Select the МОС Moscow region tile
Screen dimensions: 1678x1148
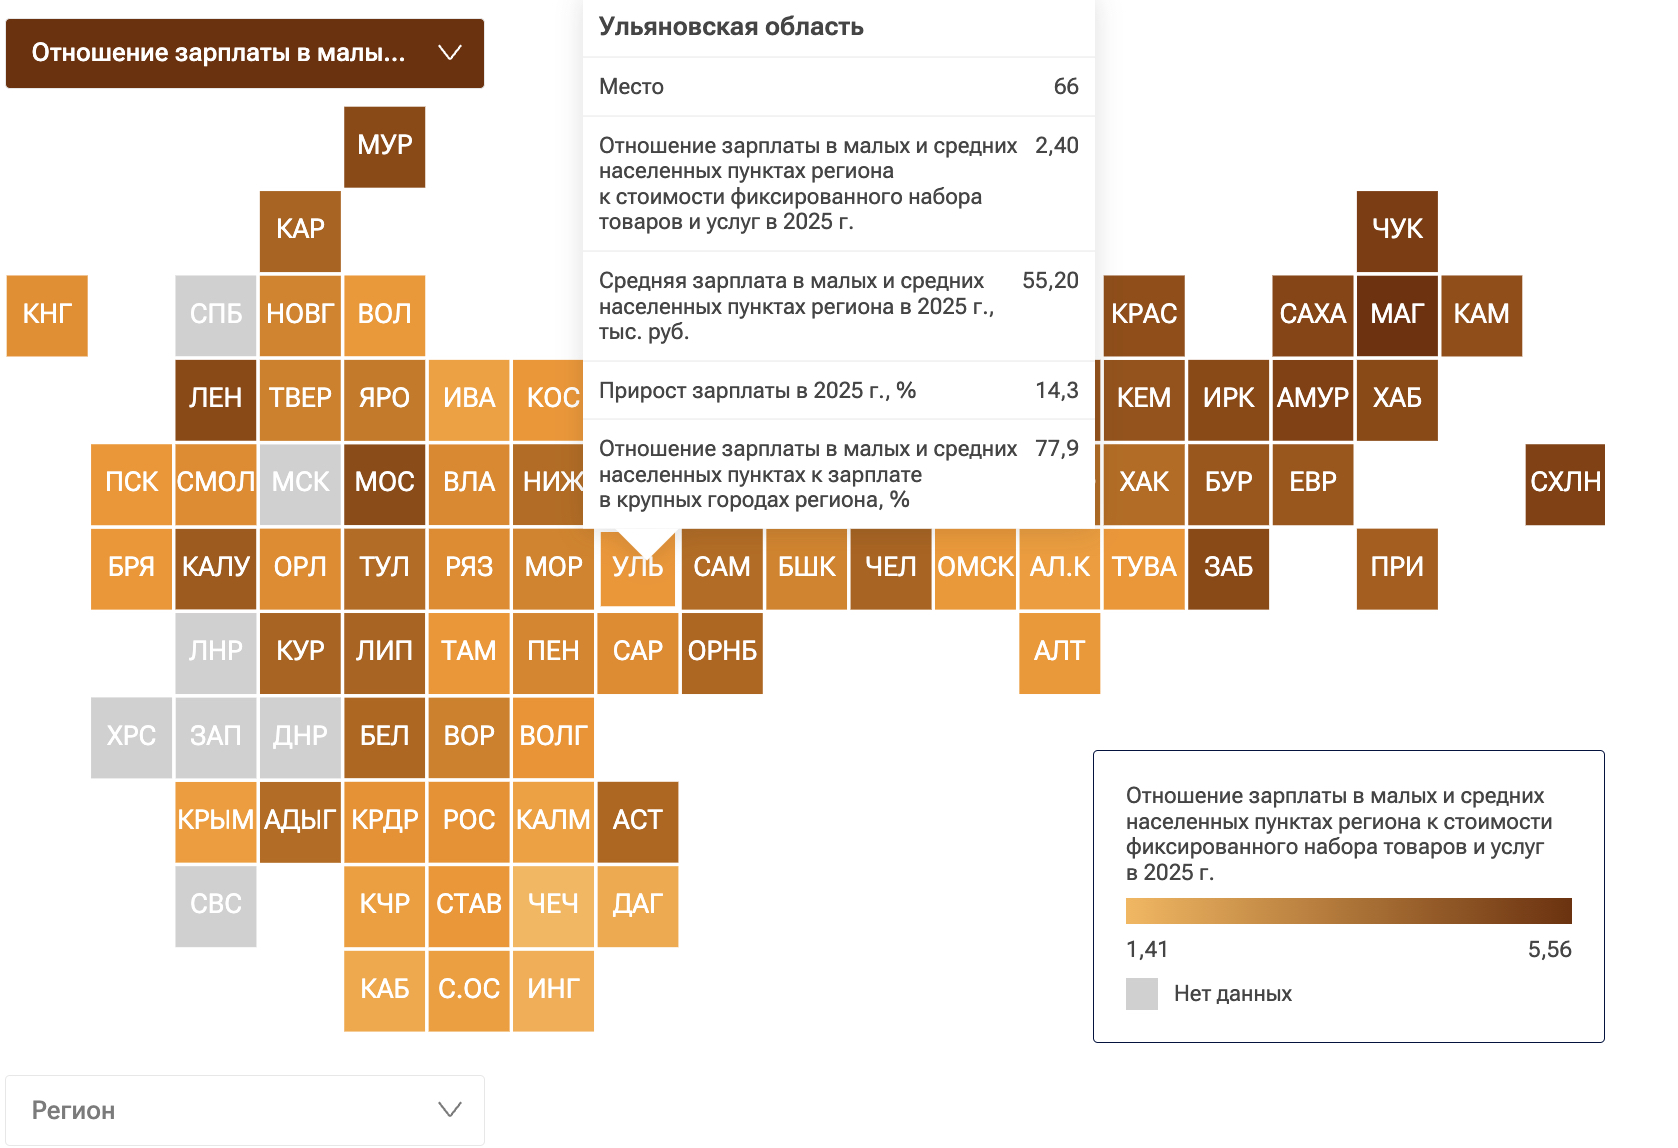[x=385, y=483]
